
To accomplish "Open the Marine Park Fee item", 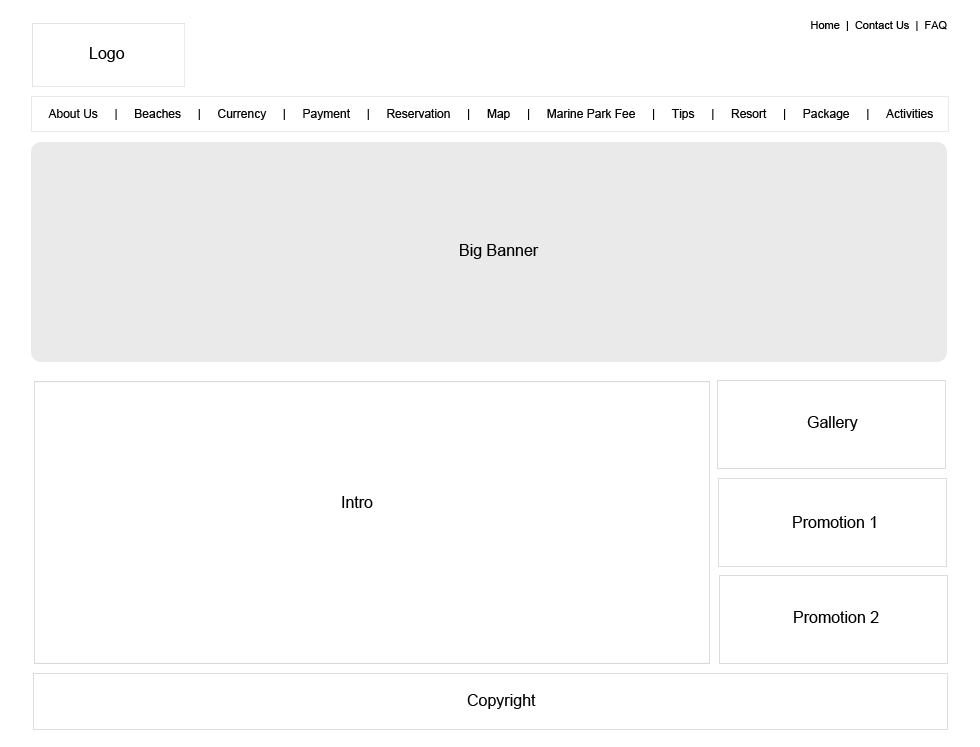I will pos(591,114).
